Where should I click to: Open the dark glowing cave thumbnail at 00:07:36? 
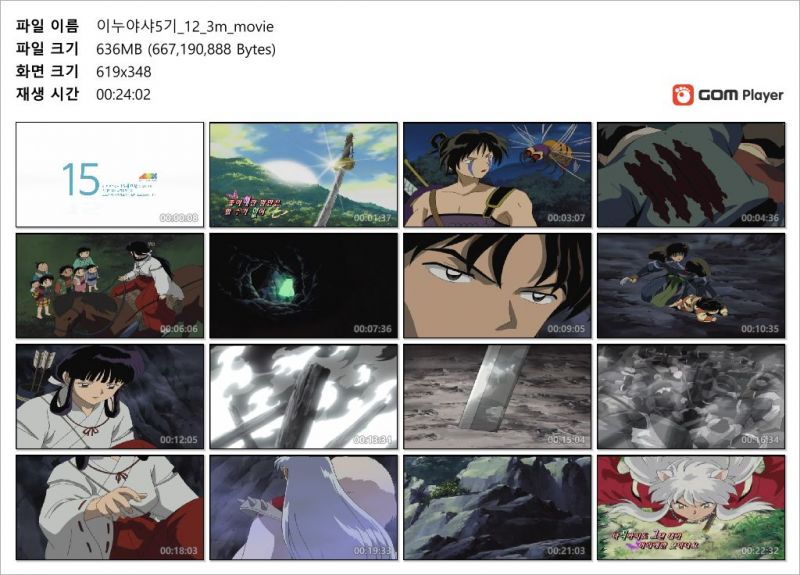click(x=304, y=286)
